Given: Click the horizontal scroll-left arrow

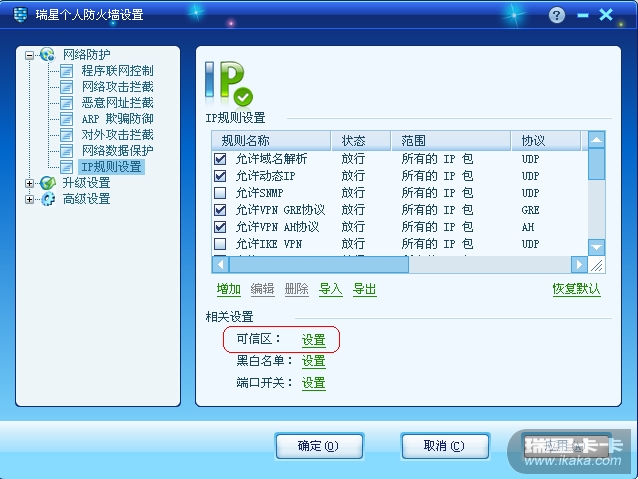Looking at the screenshot, I should (221, 265).
